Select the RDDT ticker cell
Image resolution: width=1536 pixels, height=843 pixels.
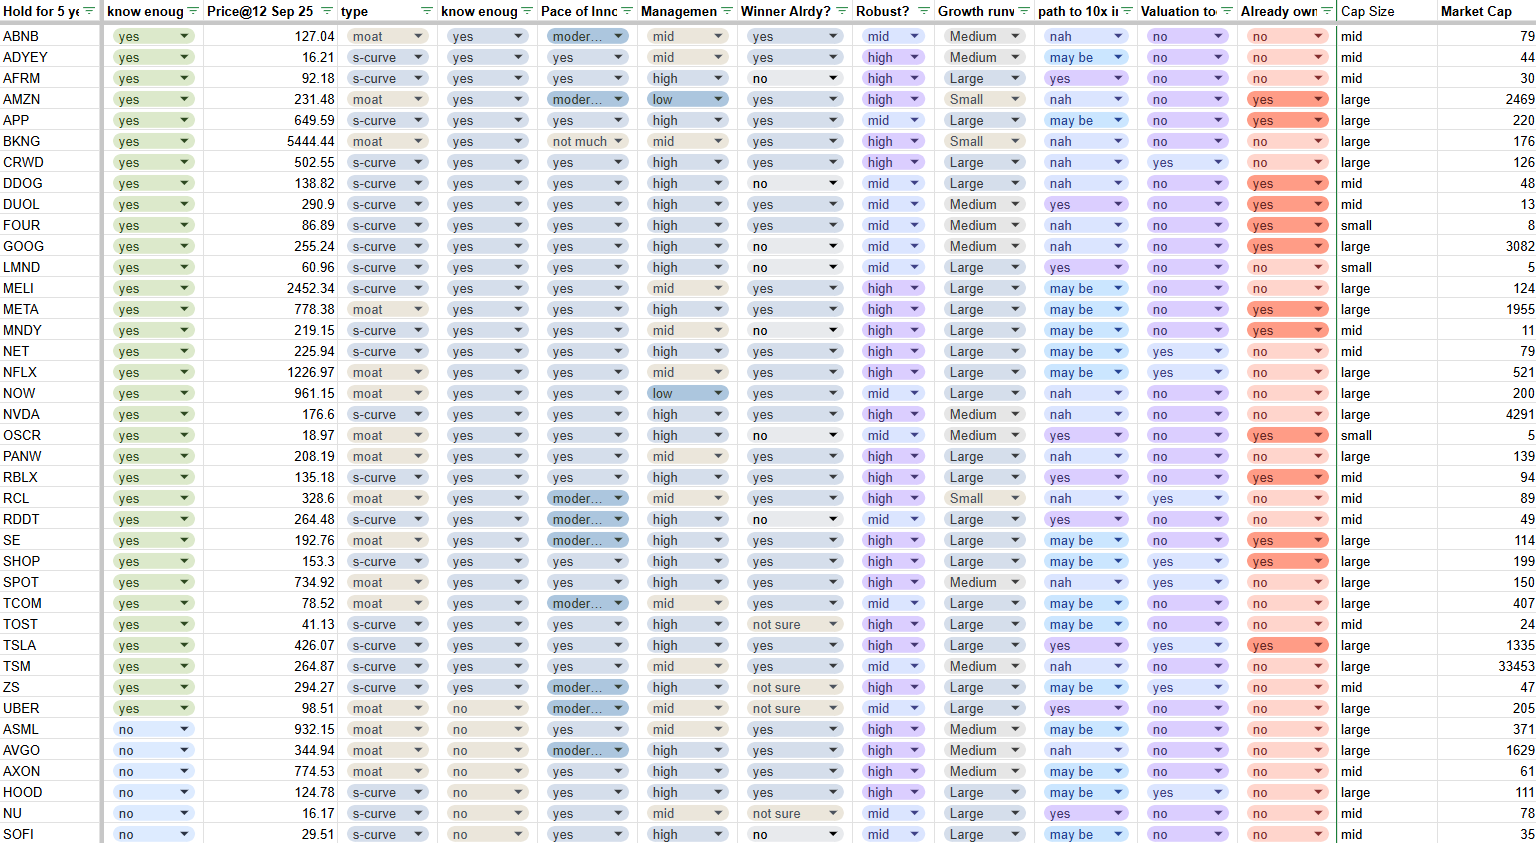pyautogui.click(x=50, y=519)
